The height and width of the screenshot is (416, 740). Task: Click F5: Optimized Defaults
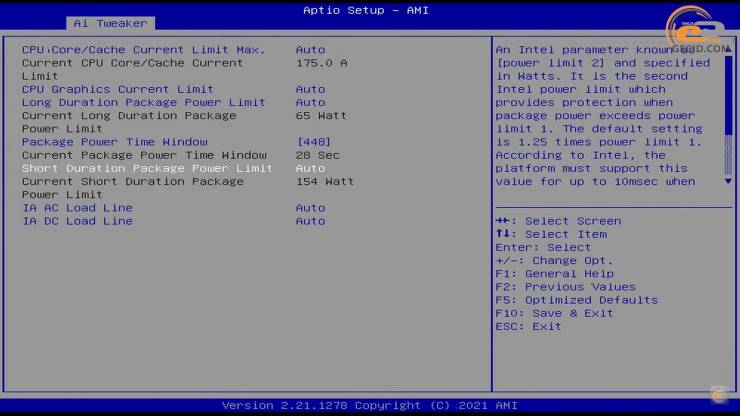tap(577, 300)
